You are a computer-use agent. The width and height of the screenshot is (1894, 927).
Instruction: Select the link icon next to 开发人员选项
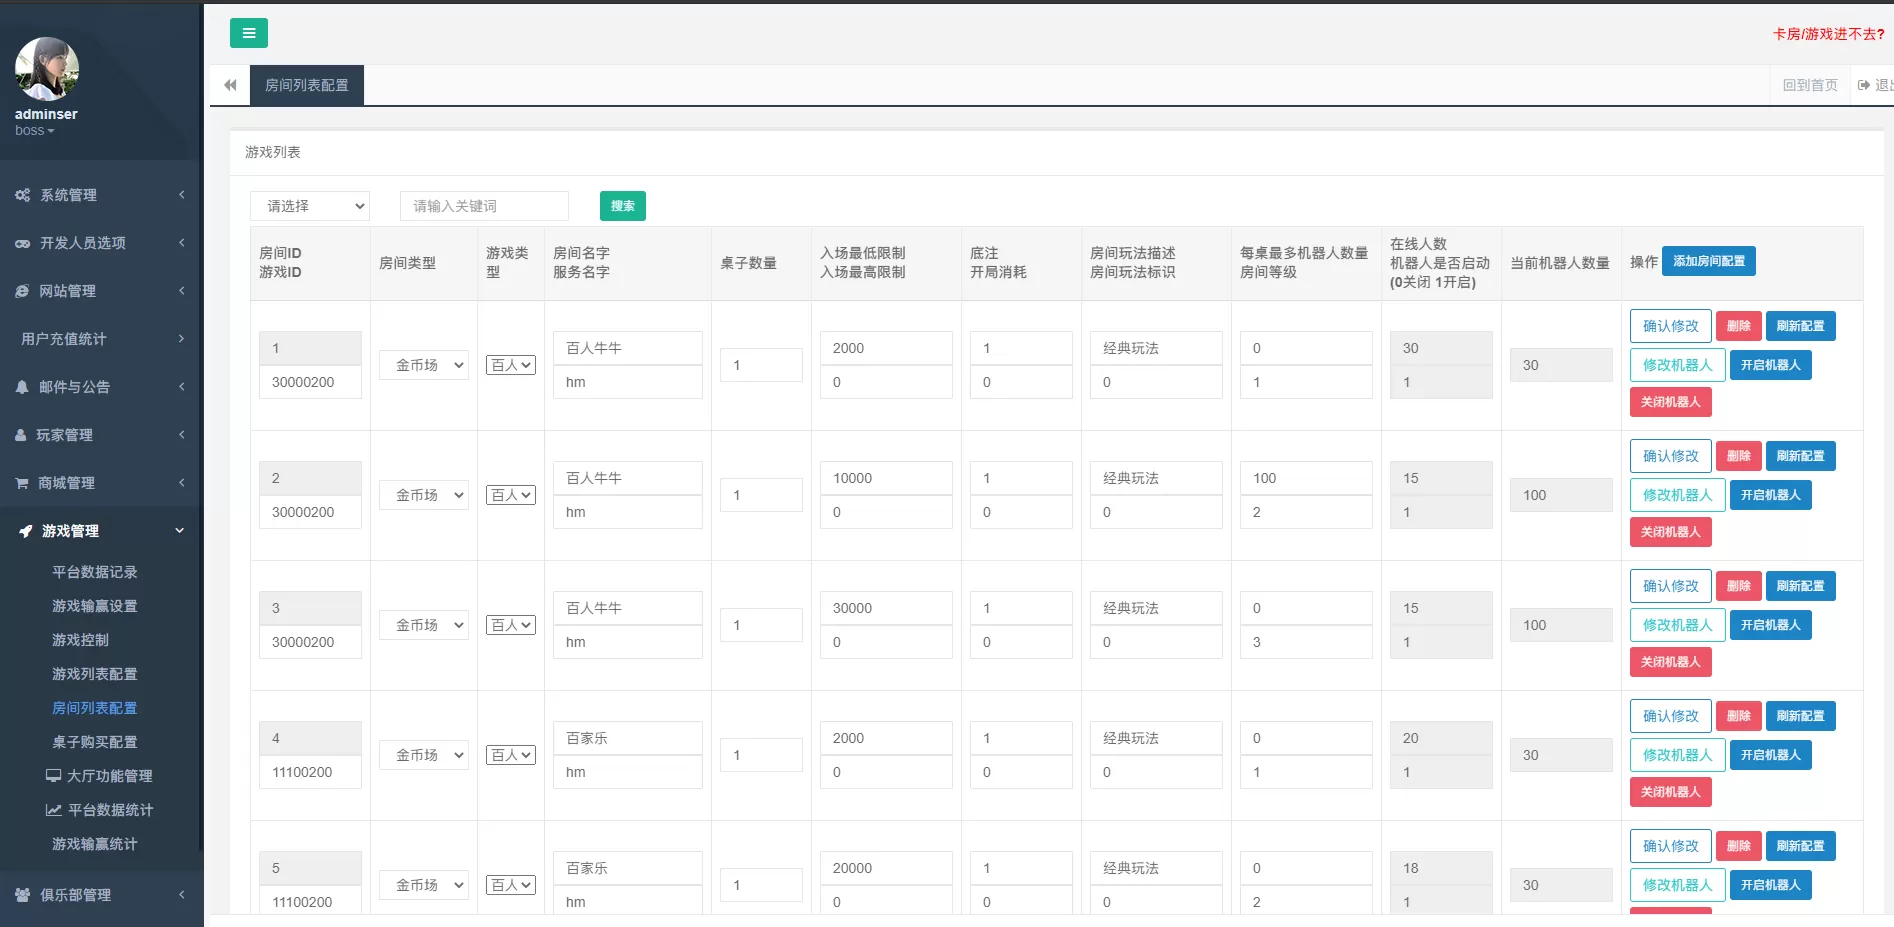click(x=22, y=242)
